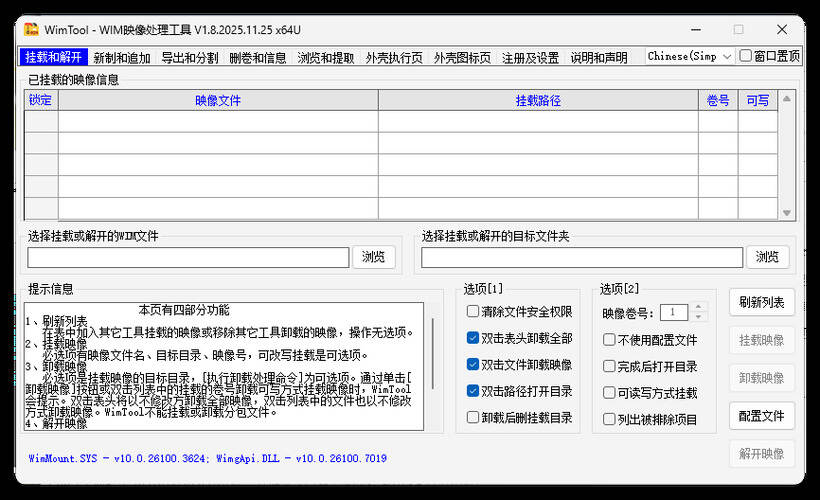
Task: Decrease 映像卷号 with the down arrow
Action: click(x=699, y=317)
